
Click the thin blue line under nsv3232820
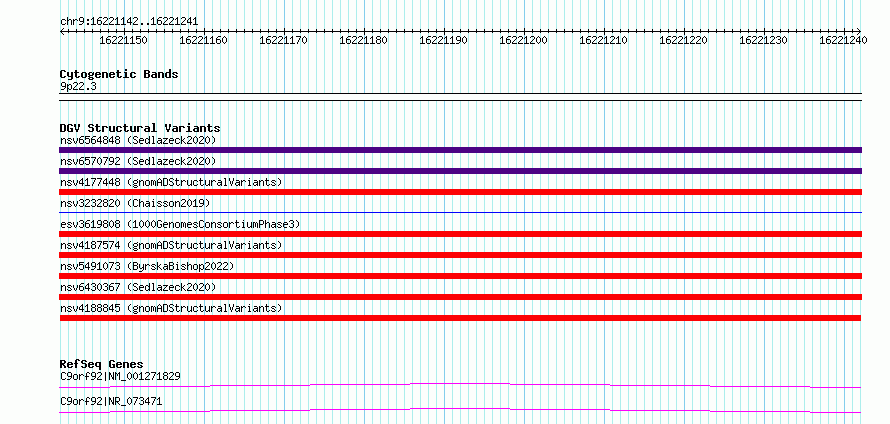pos(460,212)
